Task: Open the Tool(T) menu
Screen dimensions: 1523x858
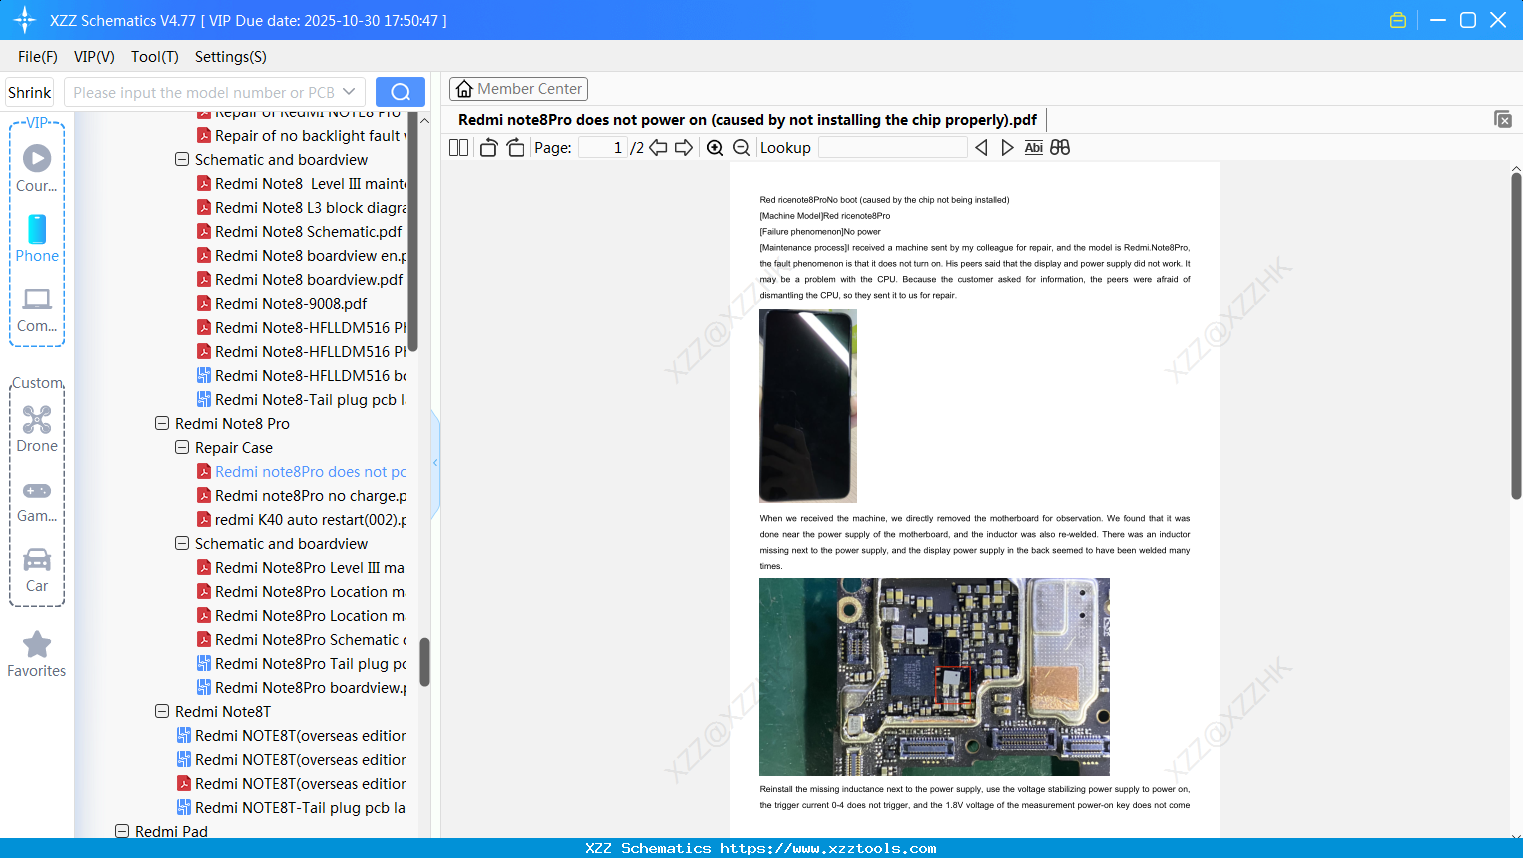Action: [155, 57]
